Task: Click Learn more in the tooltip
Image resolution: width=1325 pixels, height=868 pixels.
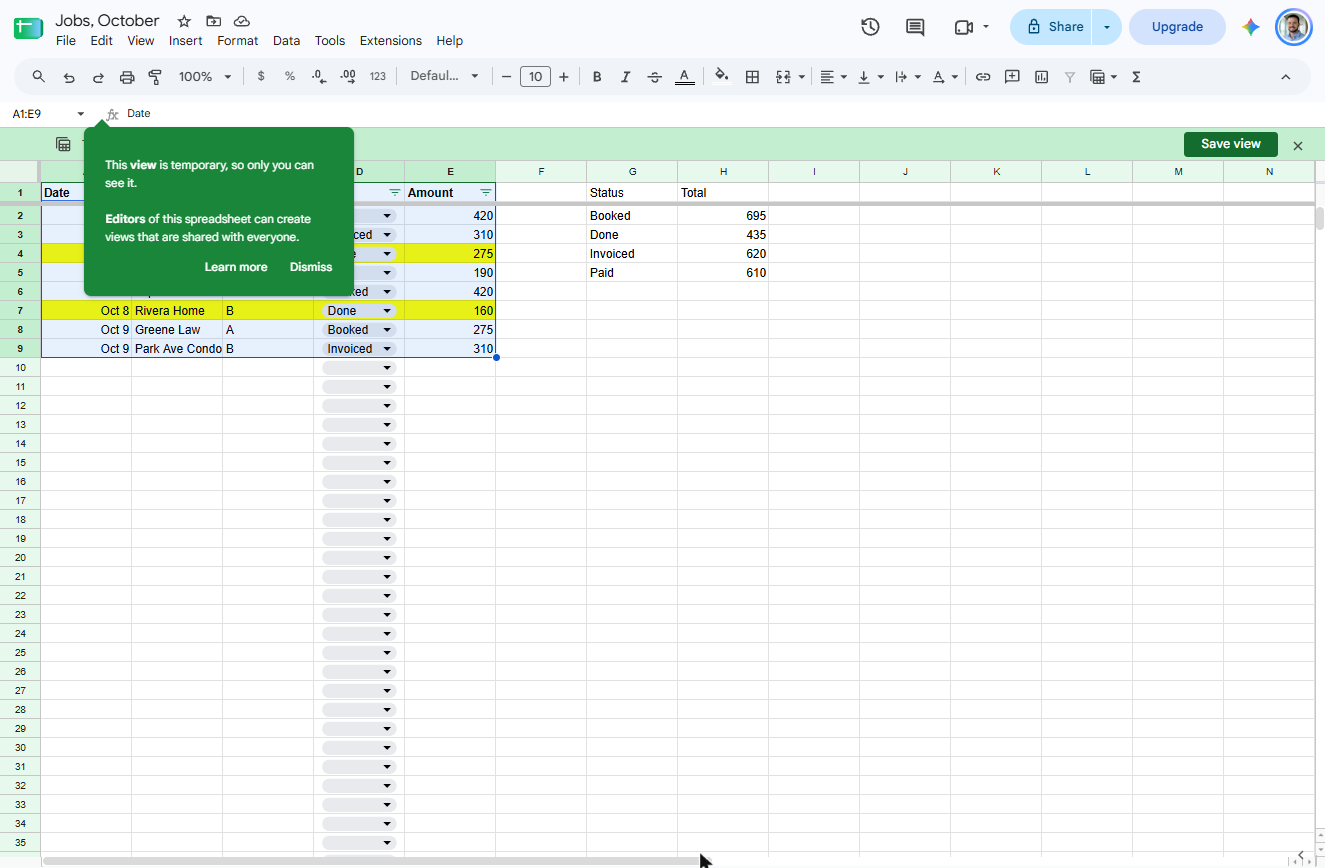Action: click(236, 267)
